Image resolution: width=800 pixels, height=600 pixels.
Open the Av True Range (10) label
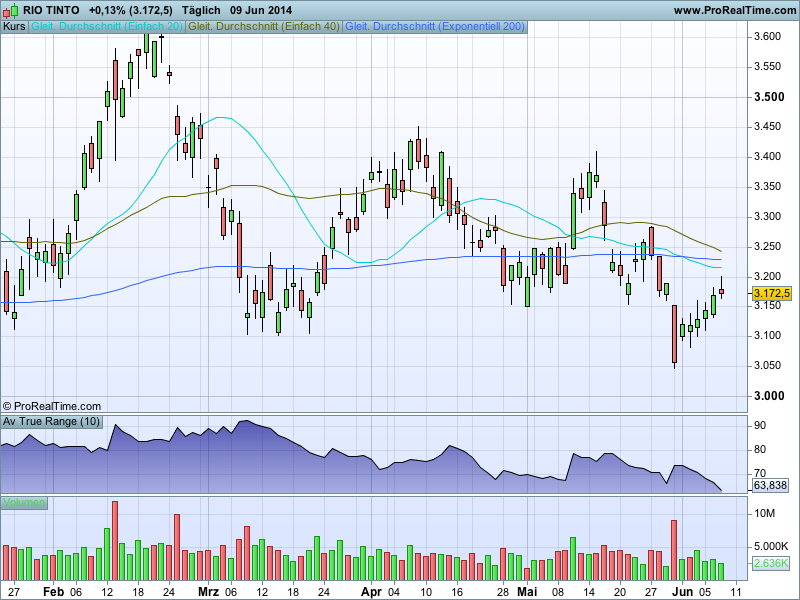click(51, 421)
